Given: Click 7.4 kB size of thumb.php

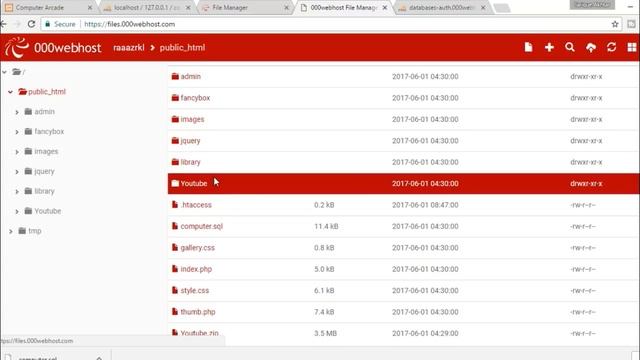Looking at the screenshot, I should pyautogui.click(x=324, y=312).
